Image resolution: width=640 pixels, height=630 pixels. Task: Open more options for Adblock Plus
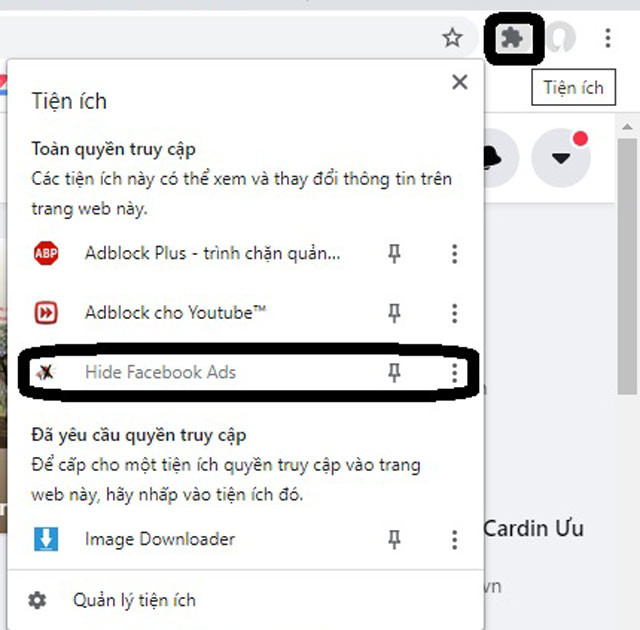(x=454, y=254)
